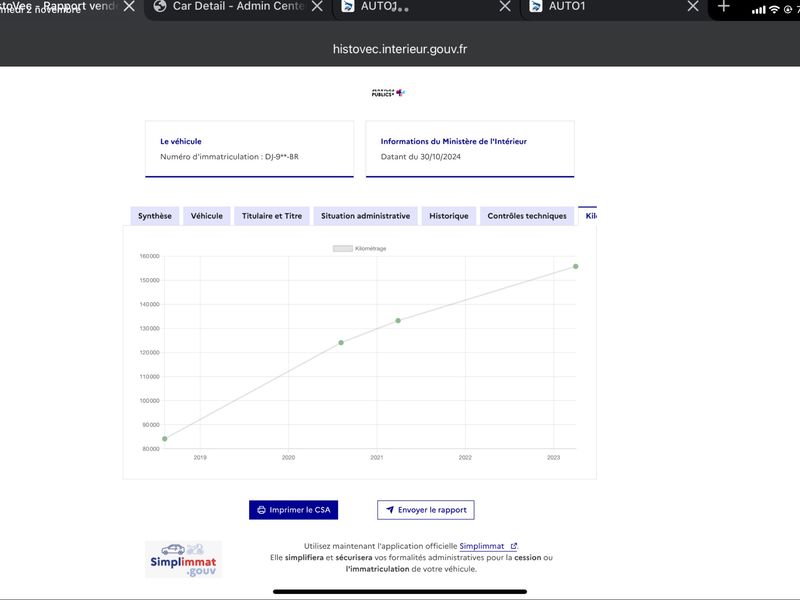800x600 pixels.
Task: Close the HistoVec Rapport vendeur browser tab
Action: click(x=130, y=6)
